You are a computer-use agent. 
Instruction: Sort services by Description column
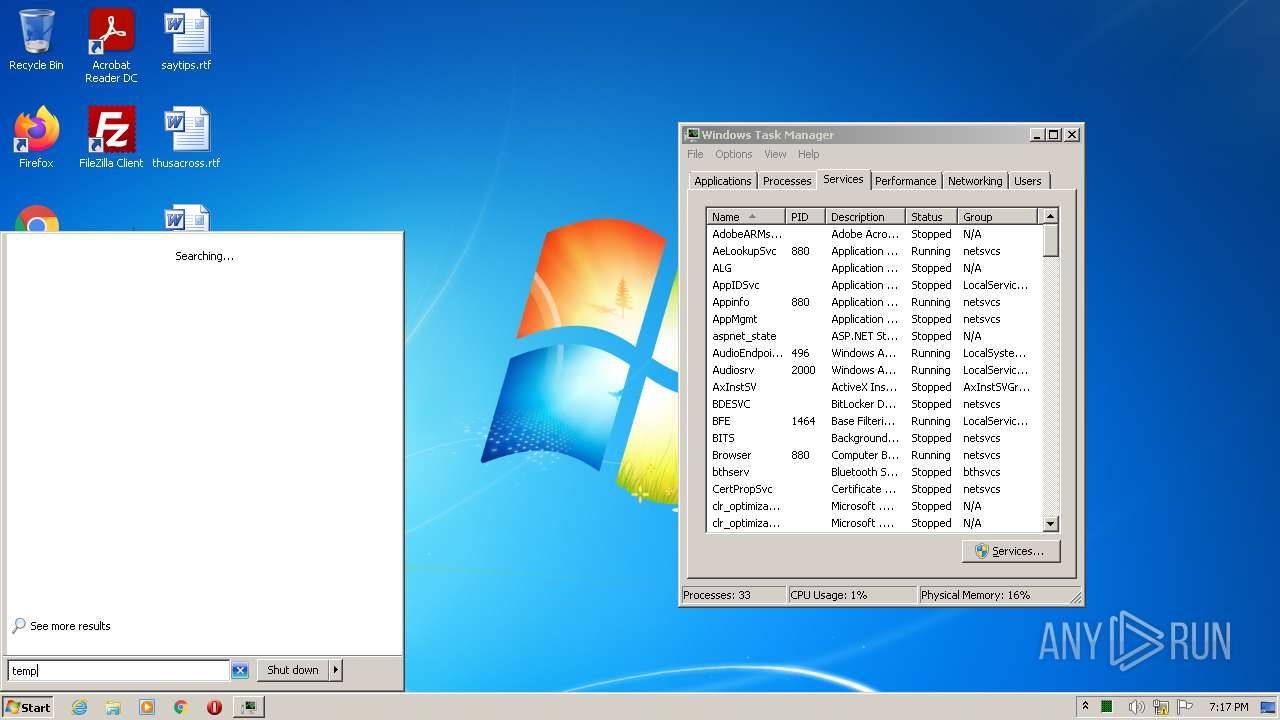coord(865,216)
